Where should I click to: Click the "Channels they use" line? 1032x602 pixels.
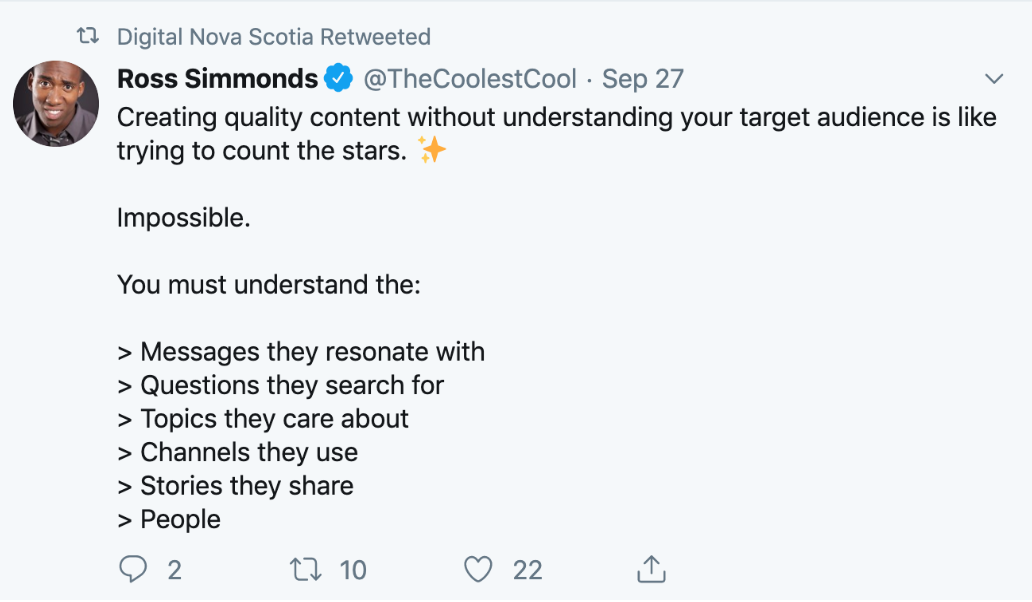pos(238,452)
